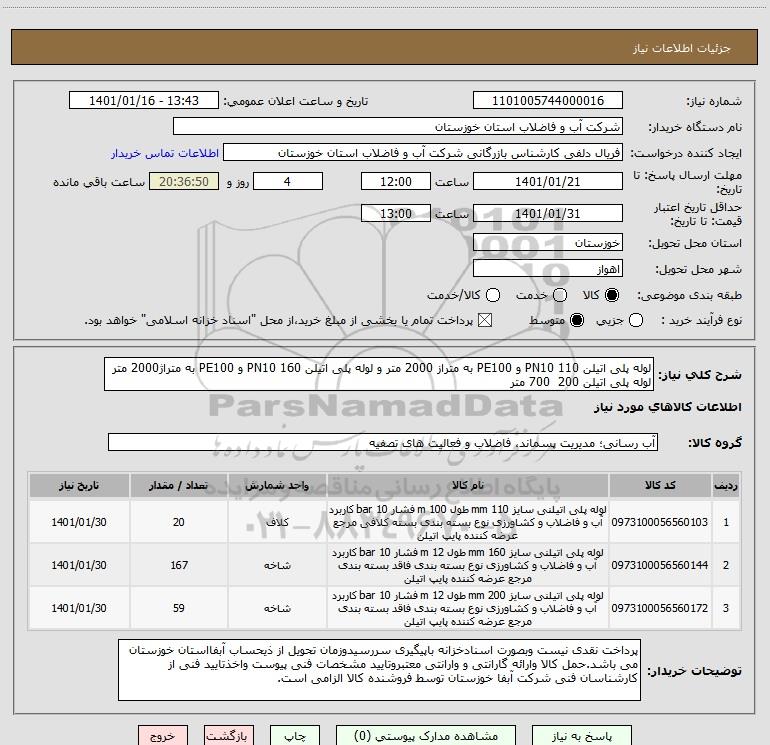770x745 pixels.
Task: Click the ردیف column header
Action: (x=726, y=486)
